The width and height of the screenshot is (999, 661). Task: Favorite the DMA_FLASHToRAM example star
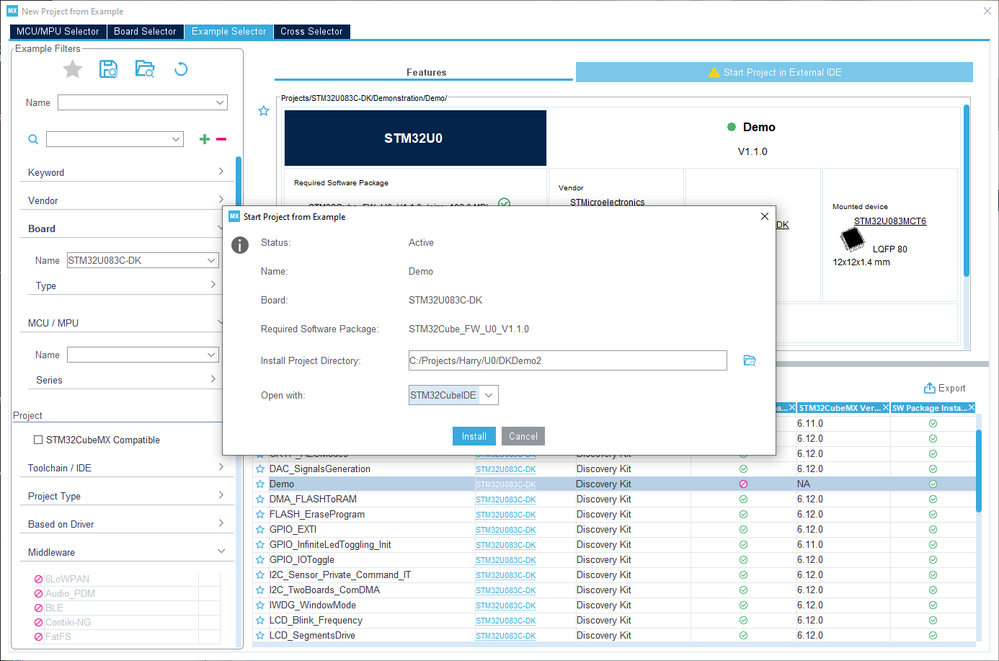[x=260, y=500]
